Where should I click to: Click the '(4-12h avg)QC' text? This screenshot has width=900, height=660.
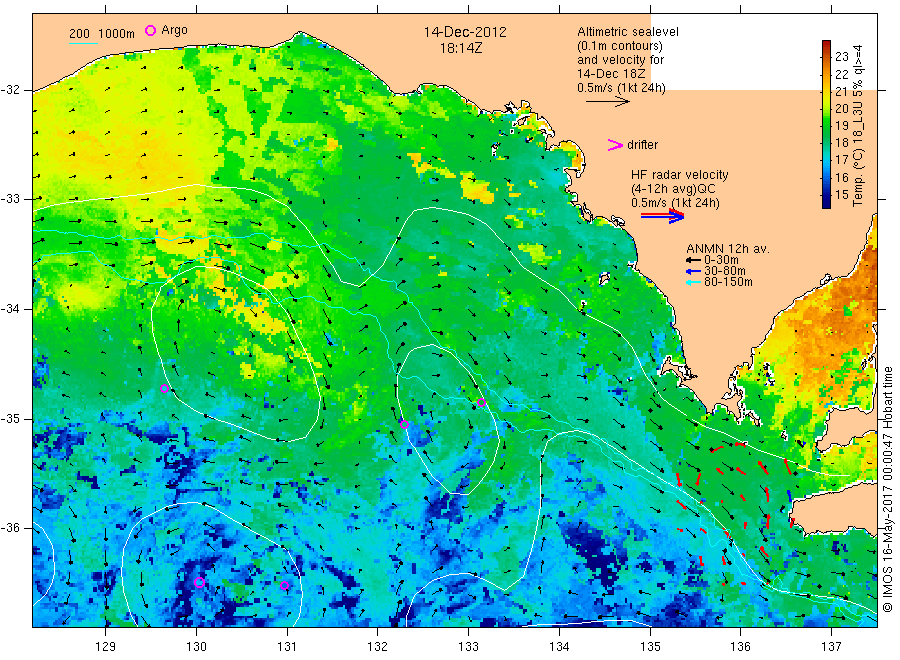673,189
